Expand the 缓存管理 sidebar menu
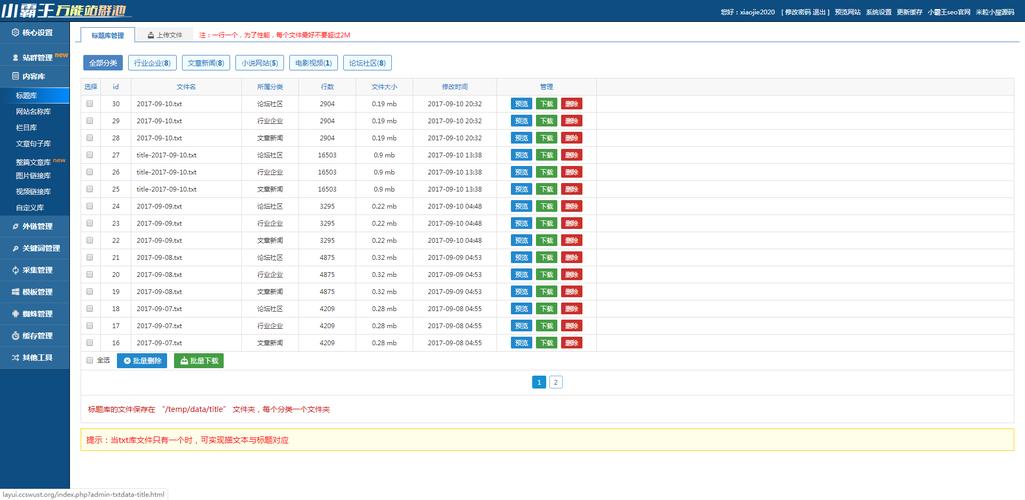The image size is (1025, 500). [x=37, y=336]
